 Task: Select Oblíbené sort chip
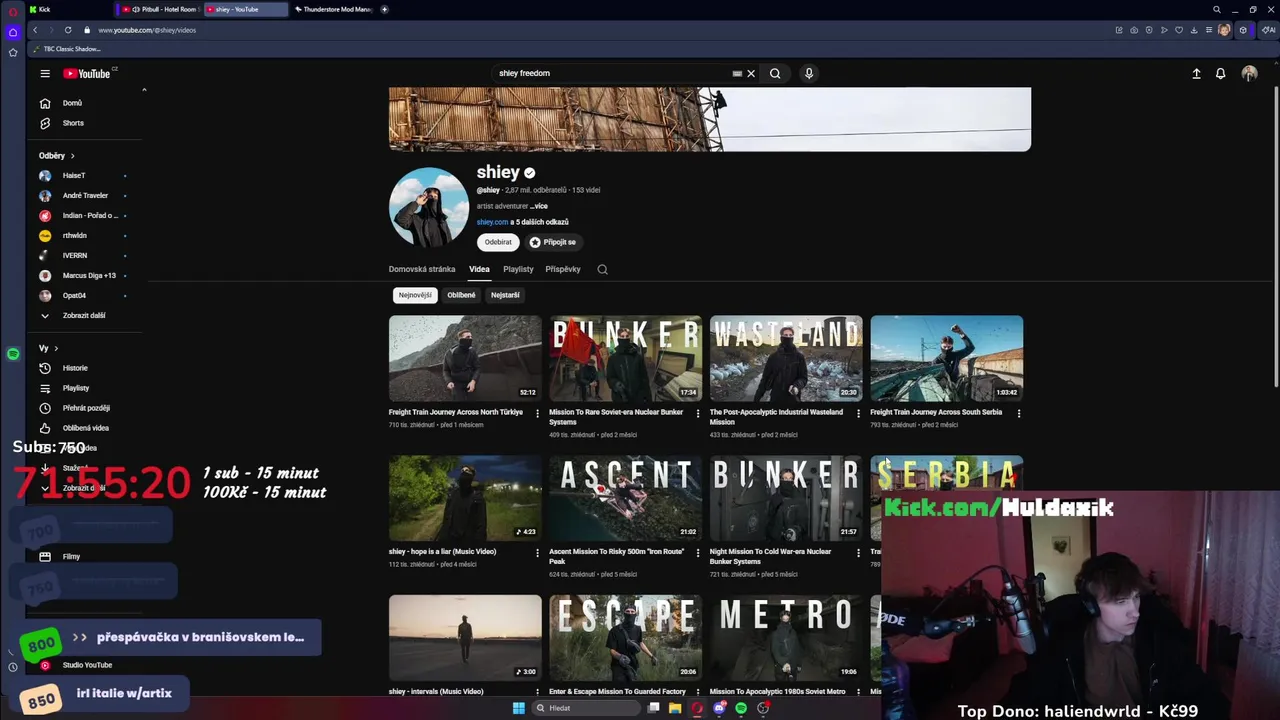tap(461, 295)
